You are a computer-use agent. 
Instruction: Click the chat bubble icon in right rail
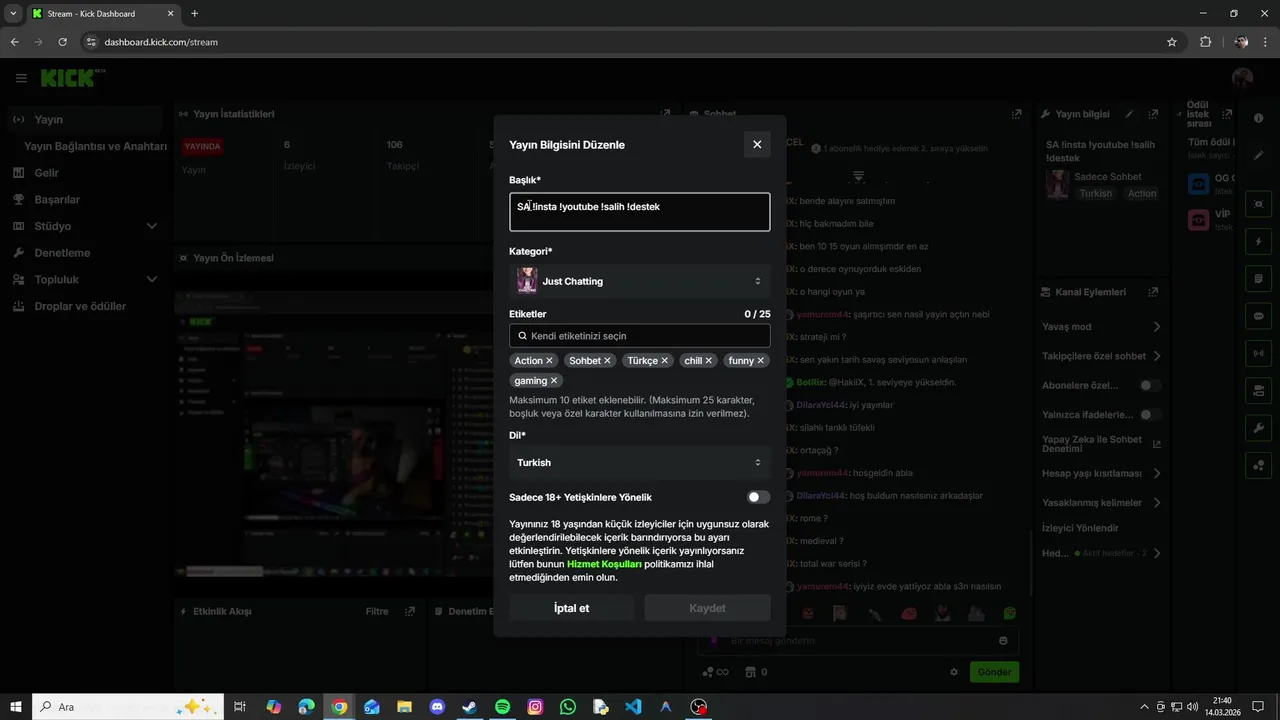tap(1259, 316)
